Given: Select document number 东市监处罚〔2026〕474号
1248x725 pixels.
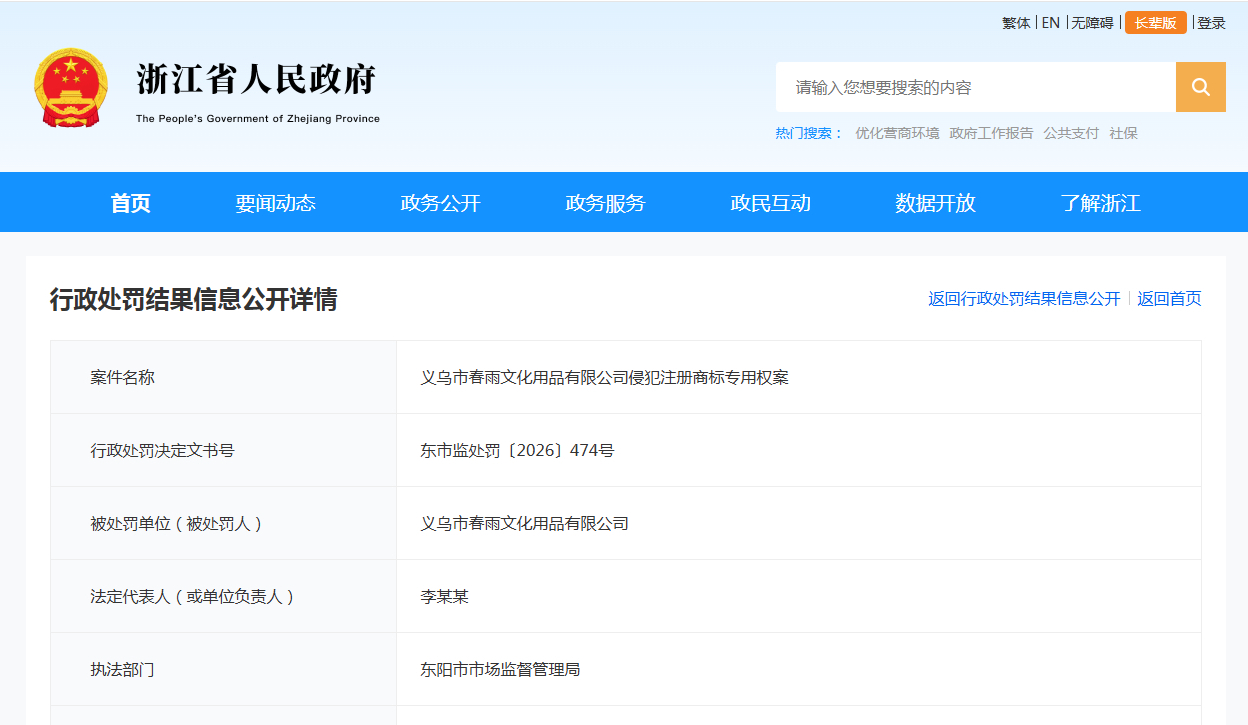Looking at the screenshot, I should tap(517, 450).
